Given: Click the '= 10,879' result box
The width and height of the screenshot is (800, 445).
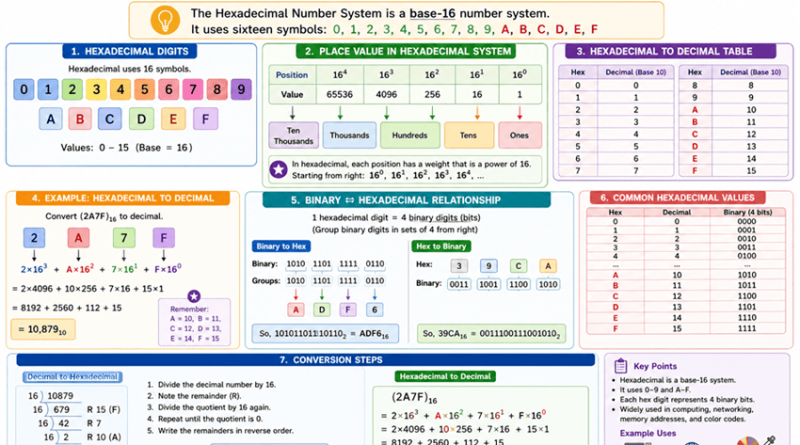Looking at the screenshot, I should pos(43,330).
